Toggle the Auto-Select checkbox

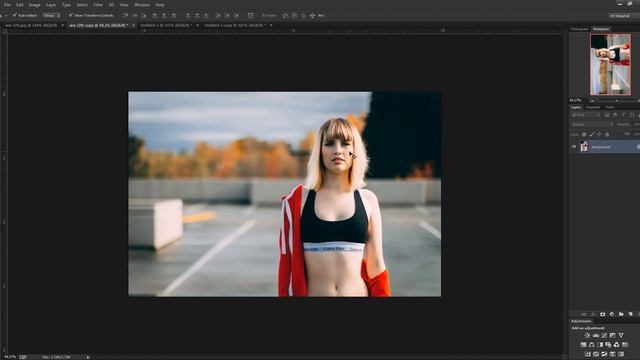15,16
